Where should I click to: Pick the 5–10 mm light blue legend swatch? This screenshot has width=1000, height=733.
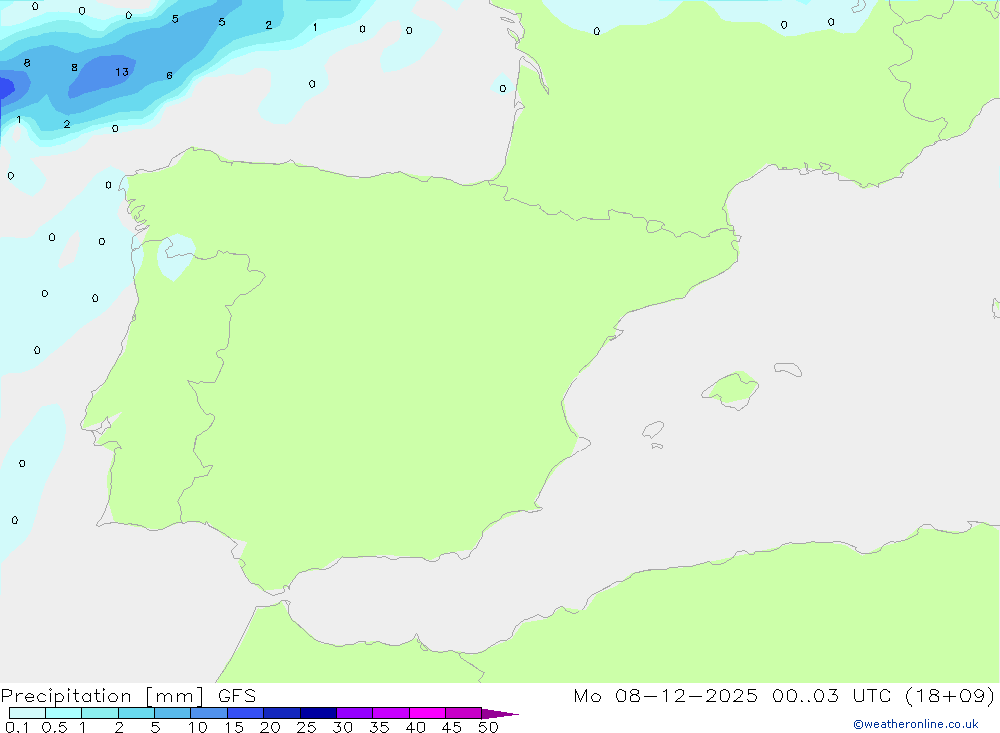pos(172,713)
